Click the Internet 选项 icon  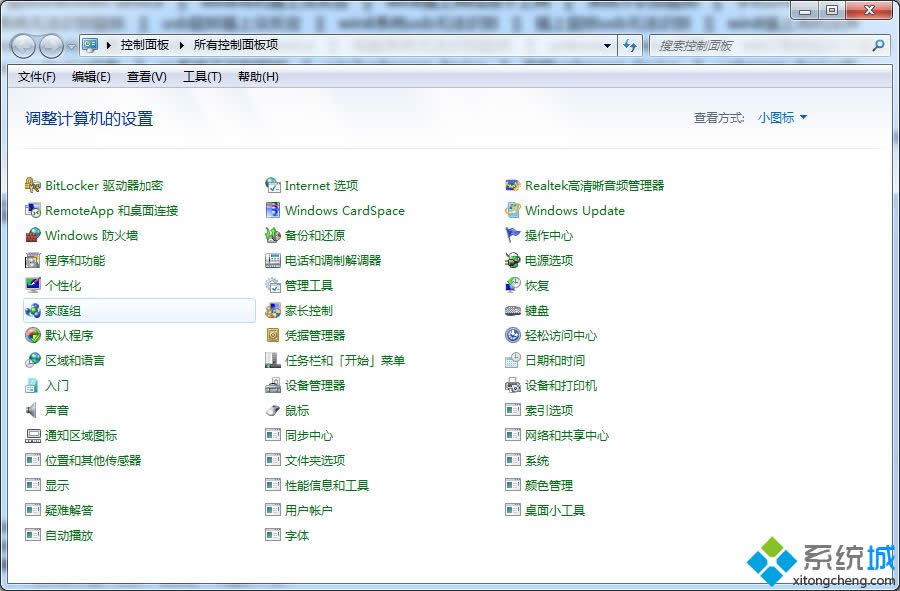coord(273,185)
